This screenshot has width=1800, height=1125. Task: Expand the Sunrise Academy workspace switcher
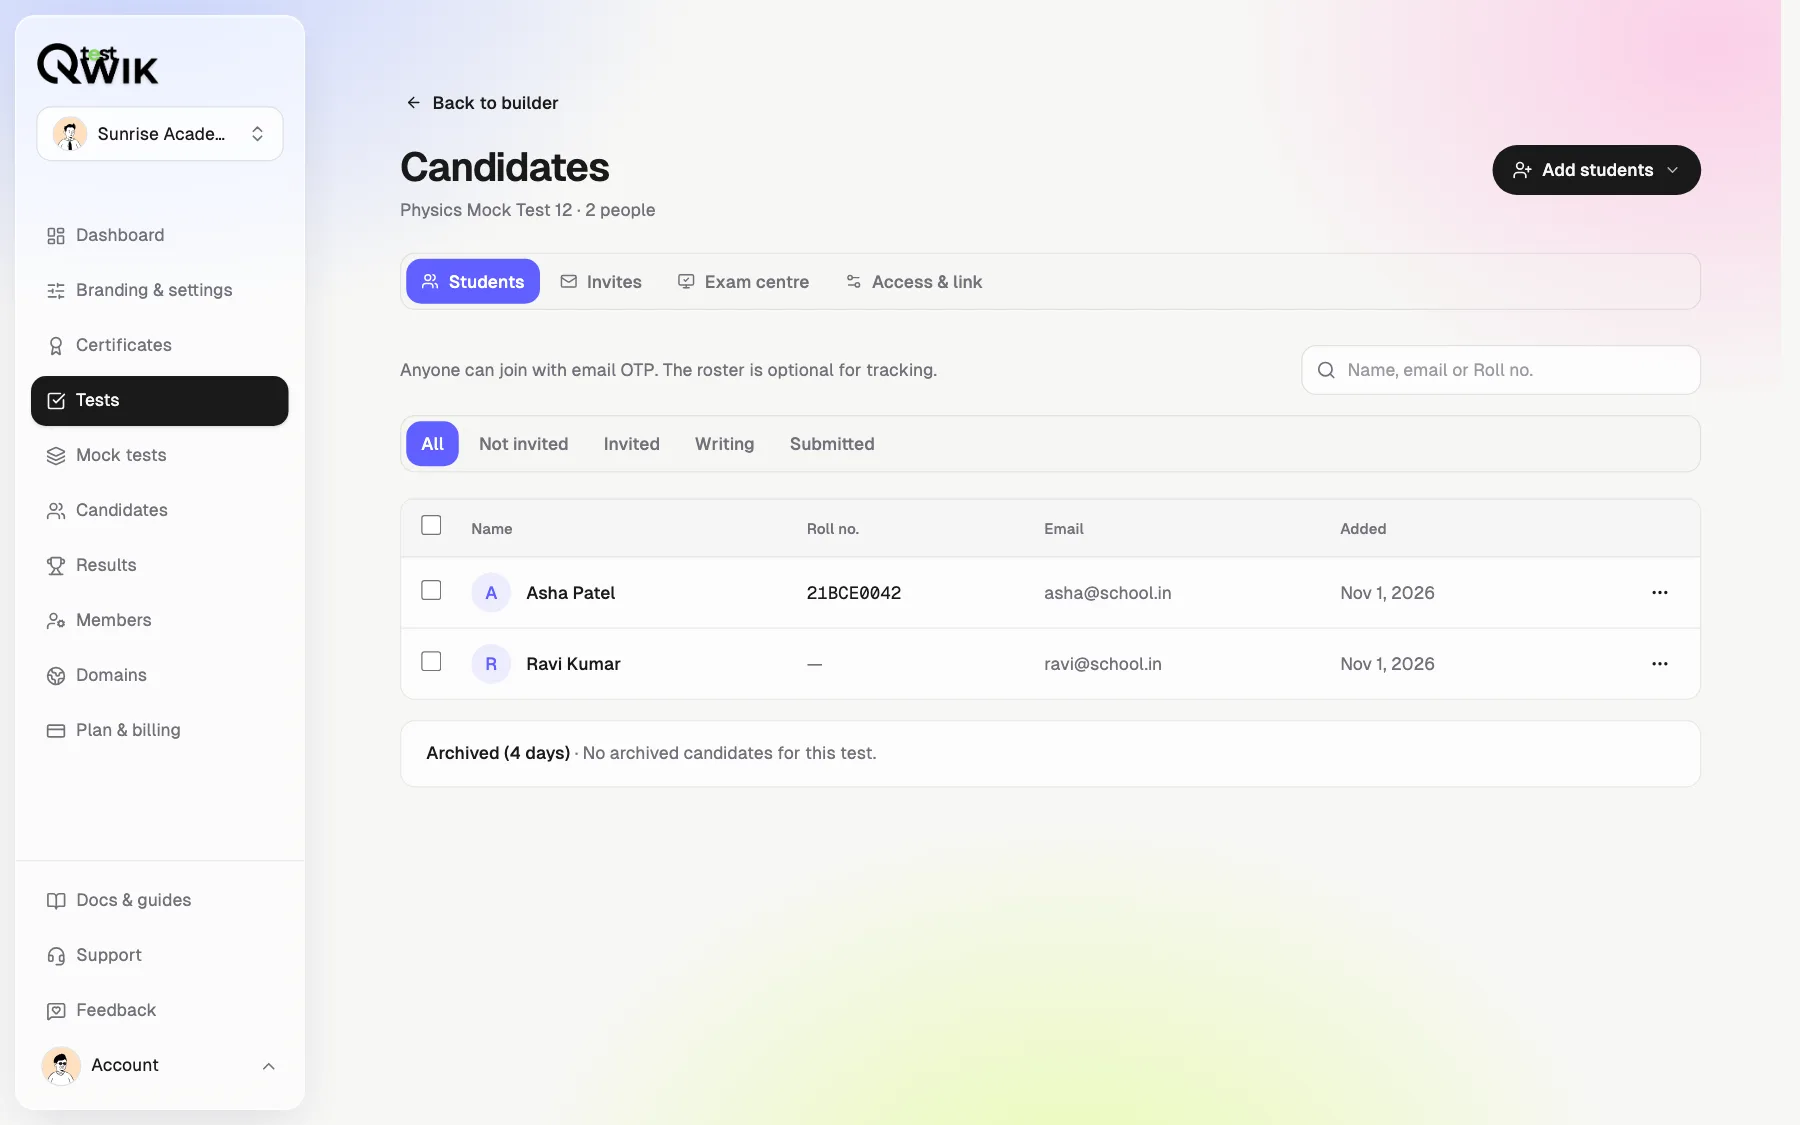click(x=160, y=134)
